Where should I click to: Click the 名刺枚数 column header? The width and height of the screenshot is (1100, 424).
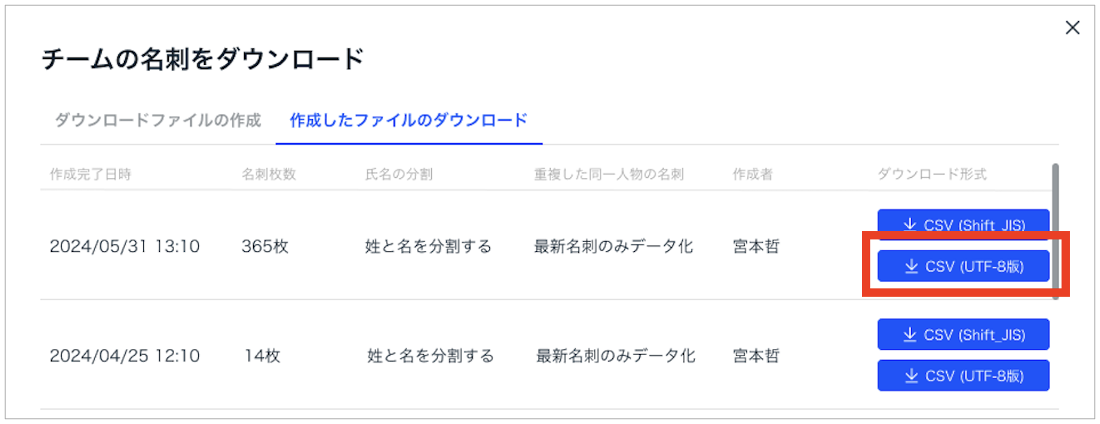tap(268, 175)
